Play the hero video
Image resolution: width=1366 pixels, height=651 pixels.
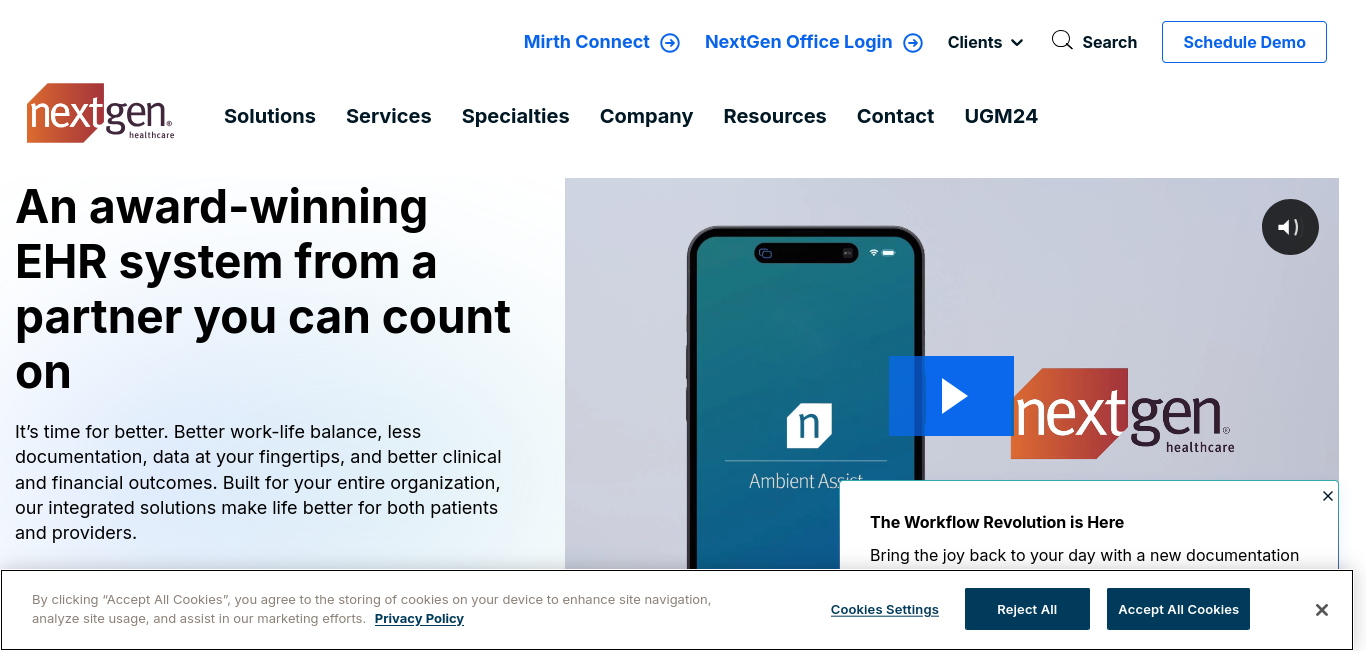click(951, 396)
